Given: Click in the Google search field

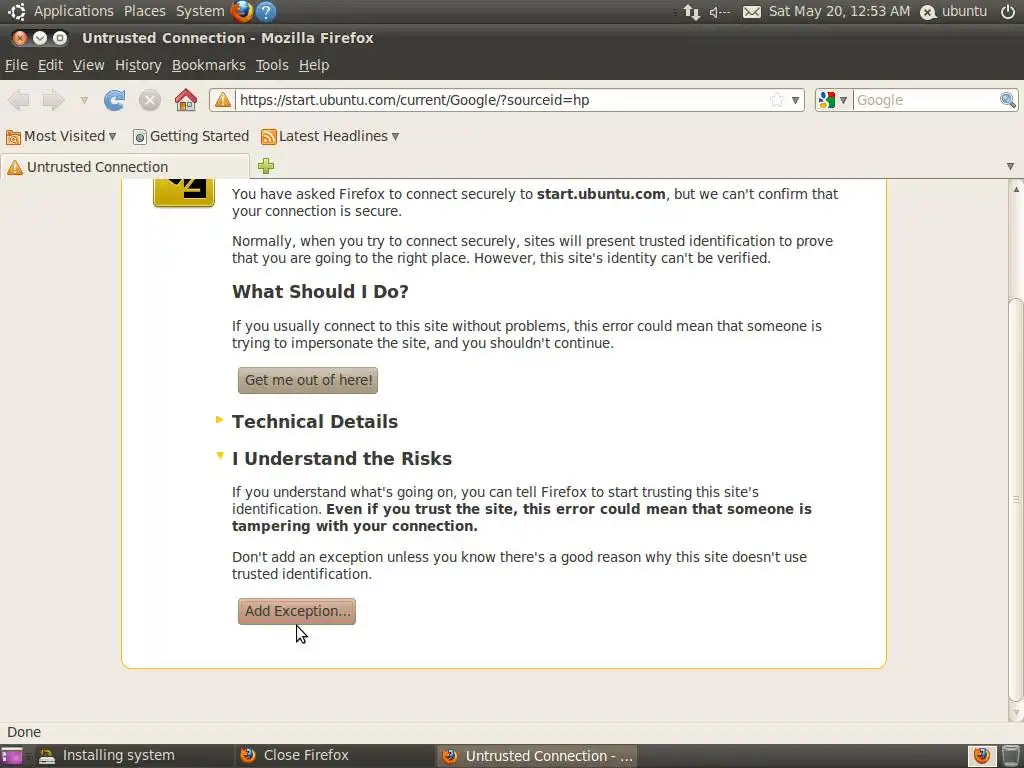Looking at the screenshot, I should click(925, 100).
